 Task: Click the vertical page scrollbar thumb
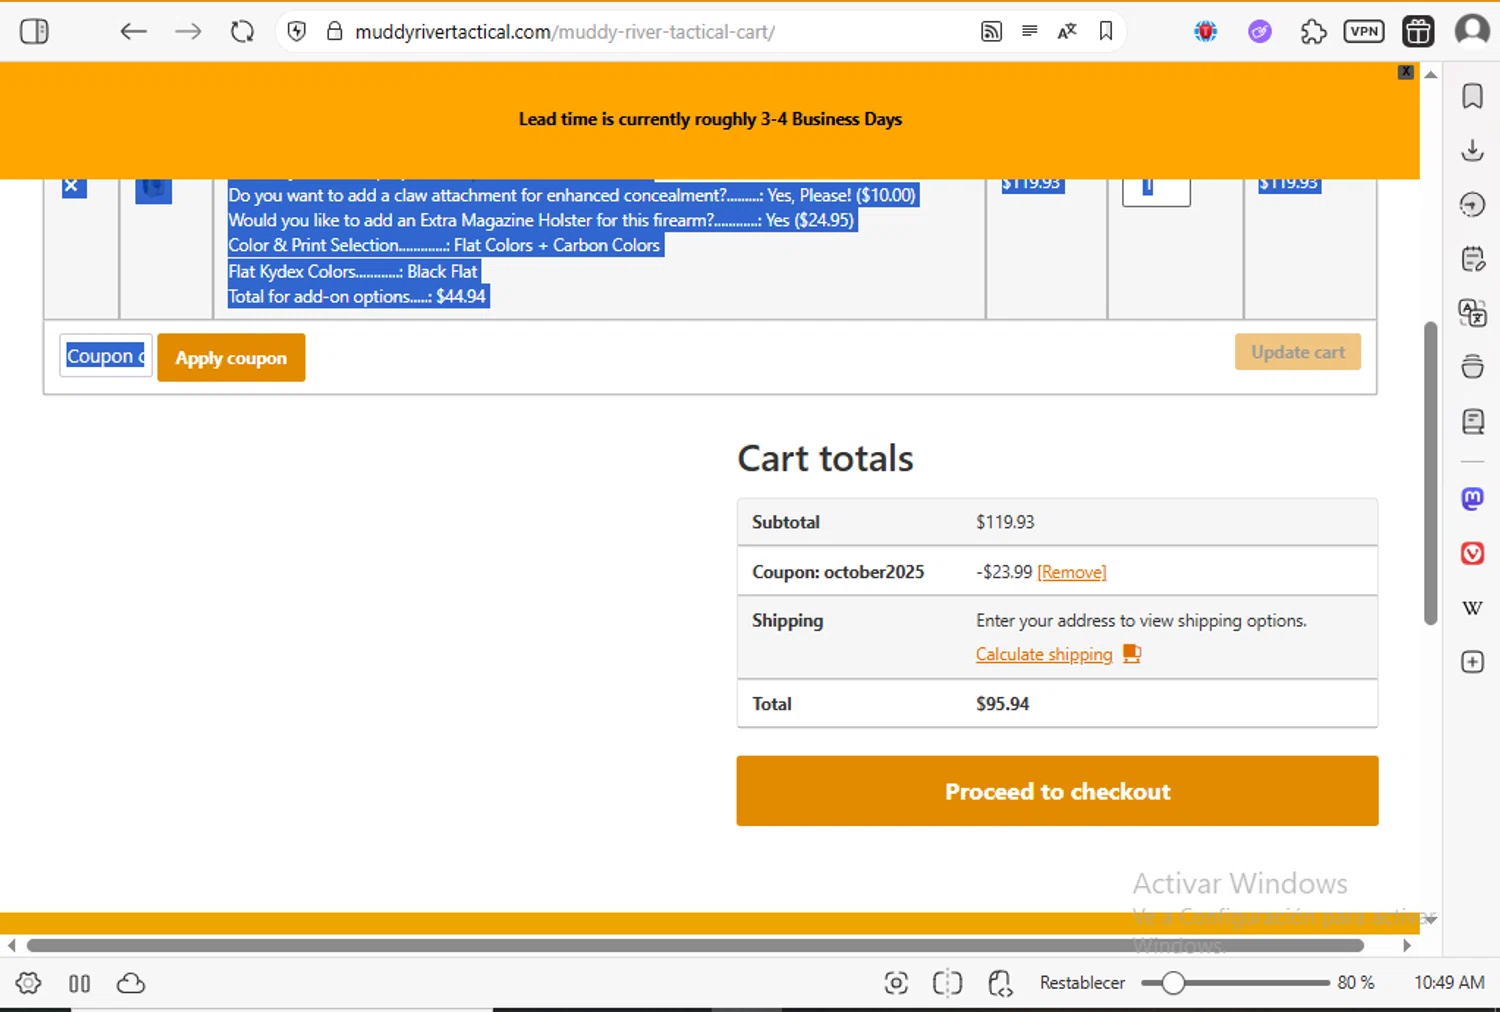pos(1431,473)
